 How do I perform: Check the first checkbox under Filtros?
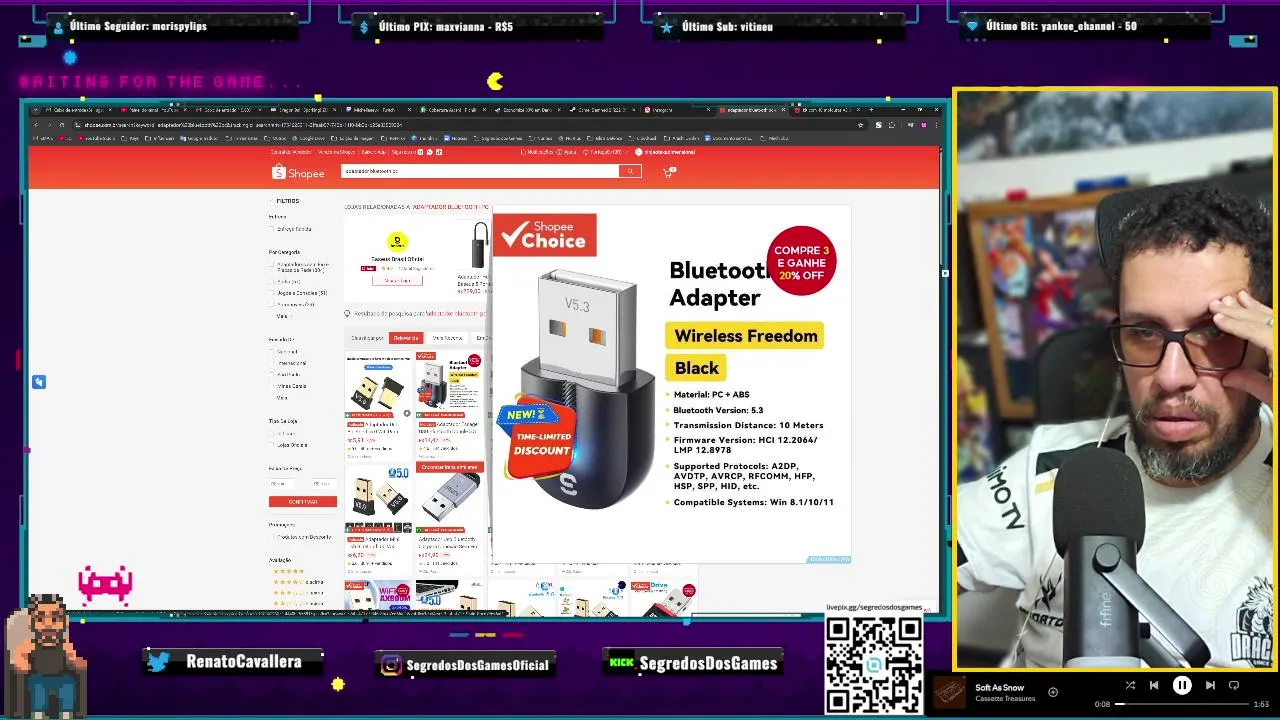(272, 229)
